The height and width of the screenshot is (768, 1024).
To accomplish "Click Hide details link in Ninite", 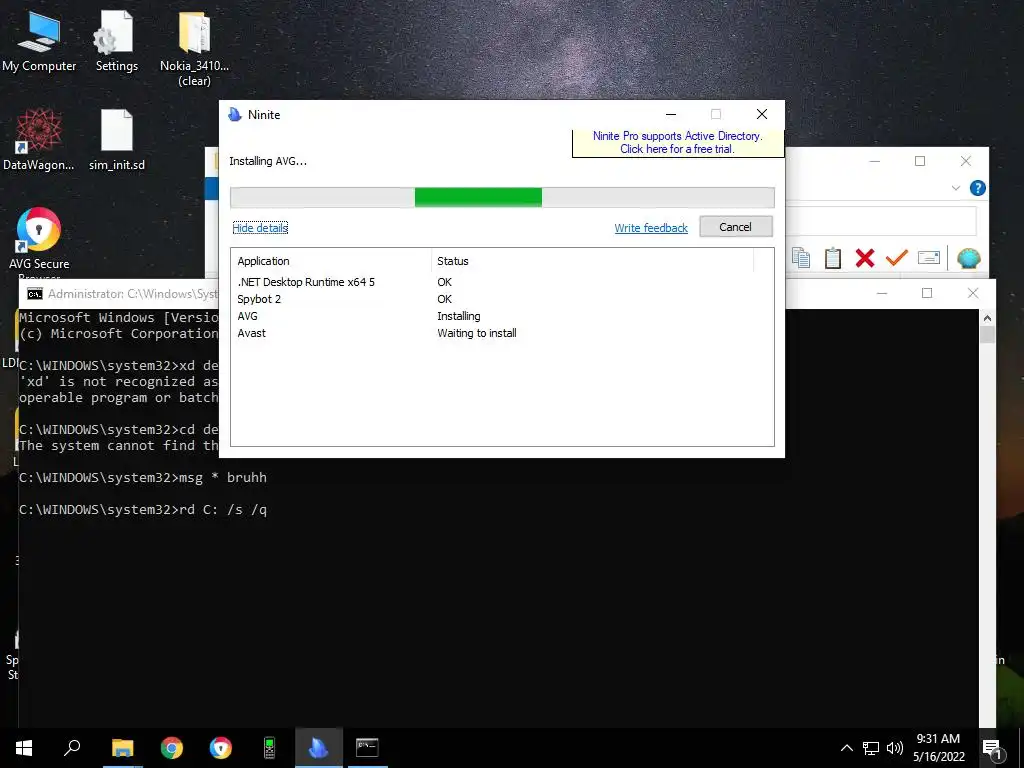I will (260, 228).
